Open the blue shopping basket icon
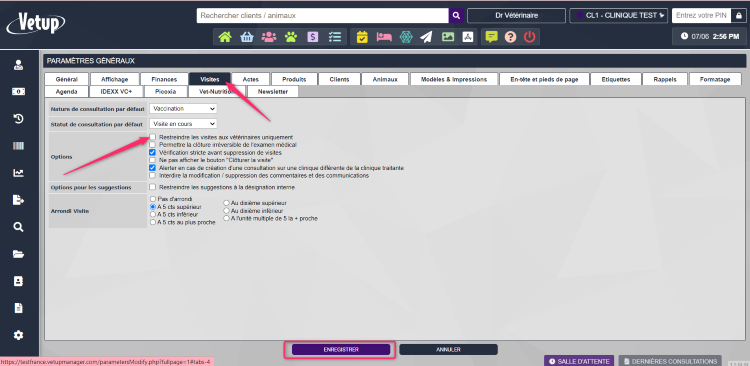This screenshot has width=750, height=366. [247, 37]
